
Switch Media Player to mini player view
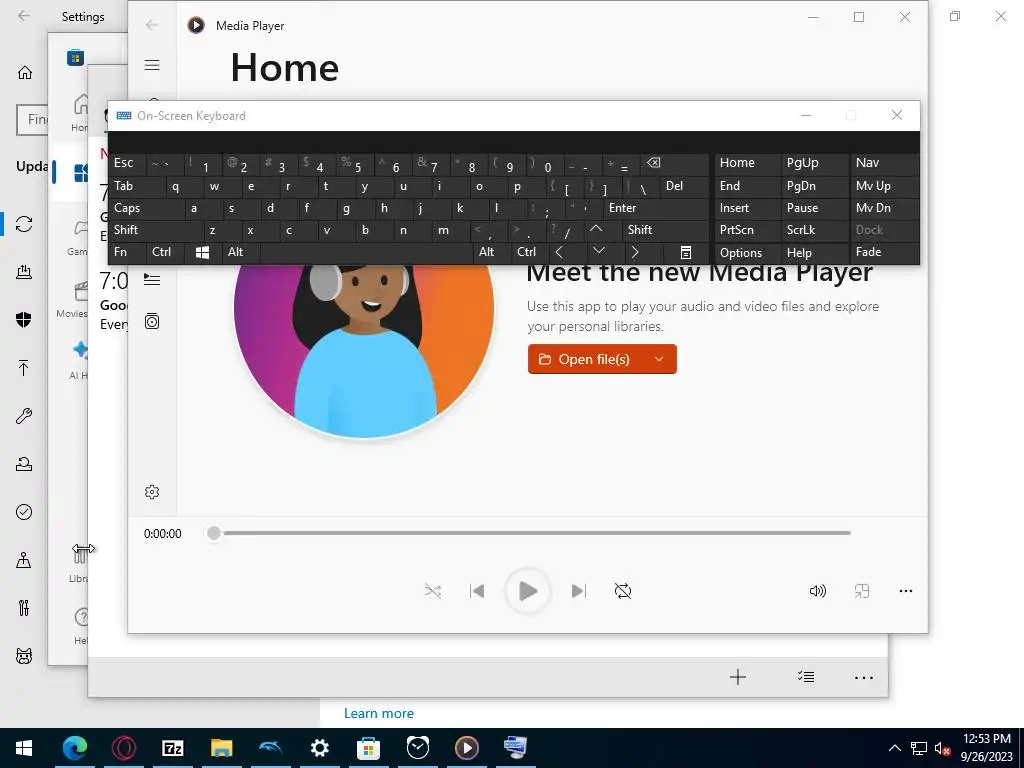[862, 592]
